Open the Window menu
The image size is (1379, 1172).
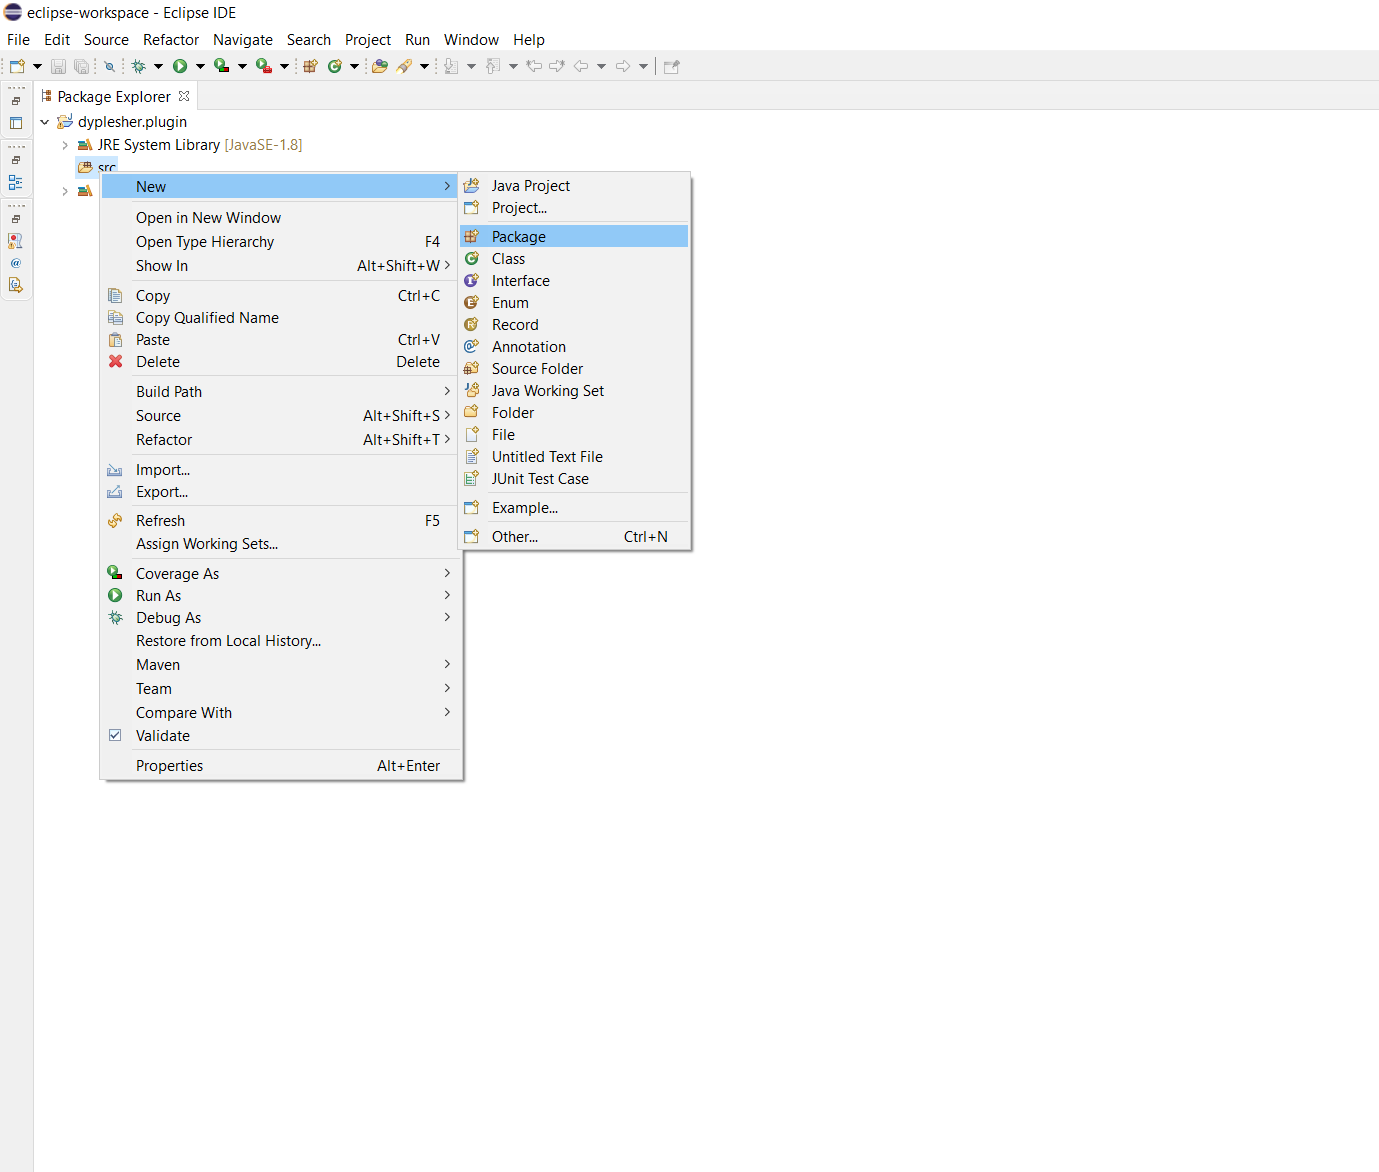click(471, 40)
